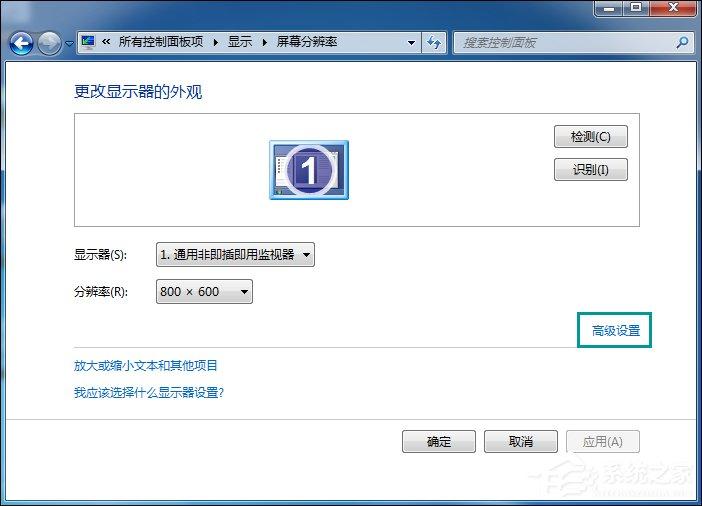The image size is (702, 506).
Task: Expand the 显示器(S) monitor dropdown
Action: 236,255
